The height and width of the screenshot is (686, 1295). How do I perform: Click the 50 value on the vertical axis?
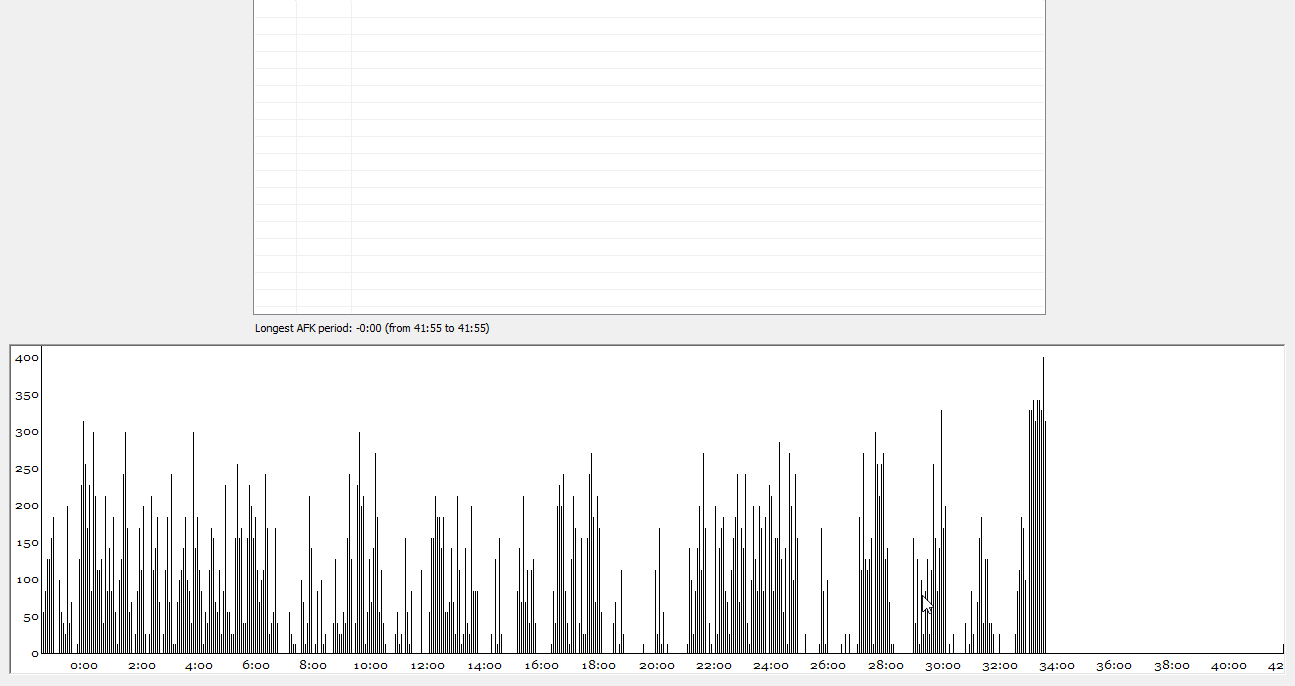pyautogui.click(x=31, y=617)
